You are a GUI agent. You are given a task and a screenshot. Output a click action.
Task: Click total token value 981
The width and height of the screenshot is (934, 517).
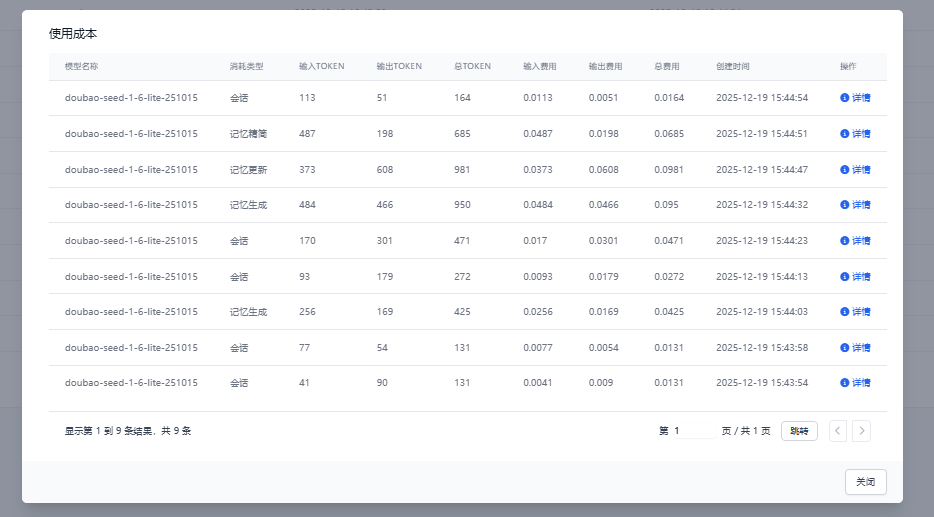pyautogui.click(x=462, y=170)
